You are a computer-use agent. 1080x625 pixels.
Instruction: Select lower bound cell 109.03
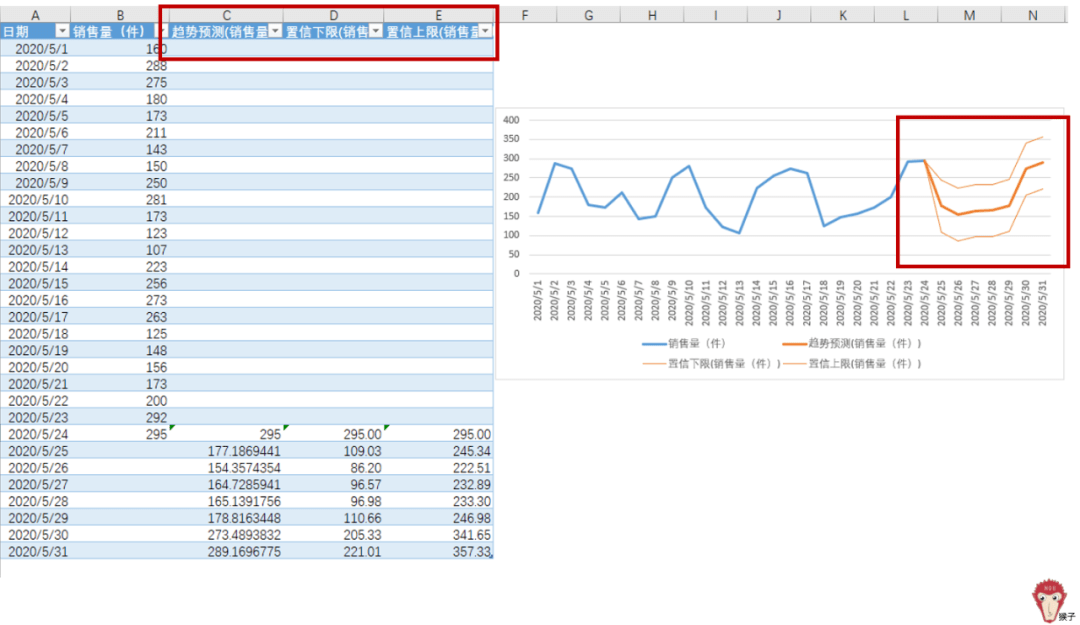coord(333,451)
